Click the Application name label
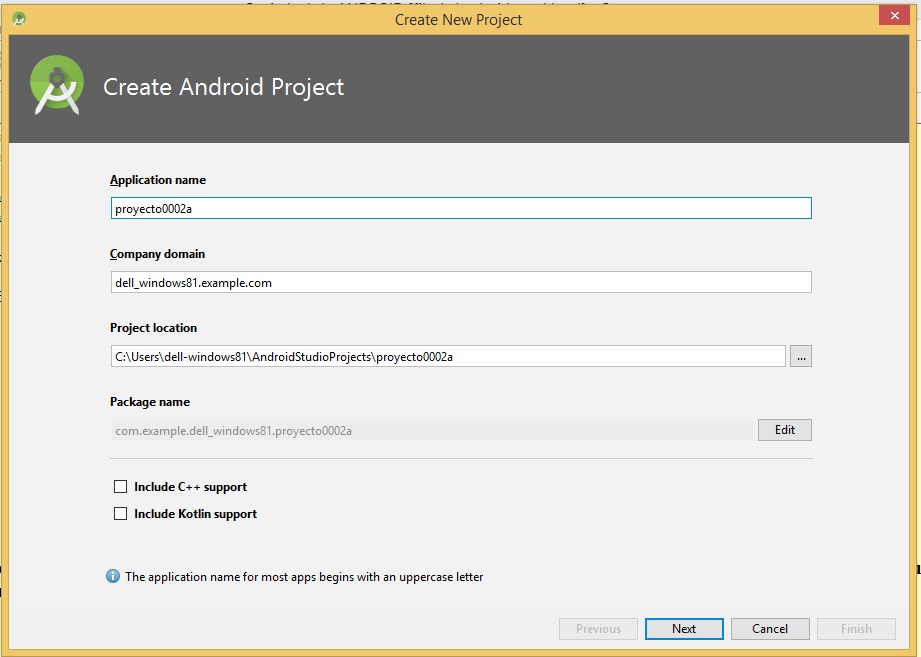This screenshot has width=921, height=657. [158, 180]
